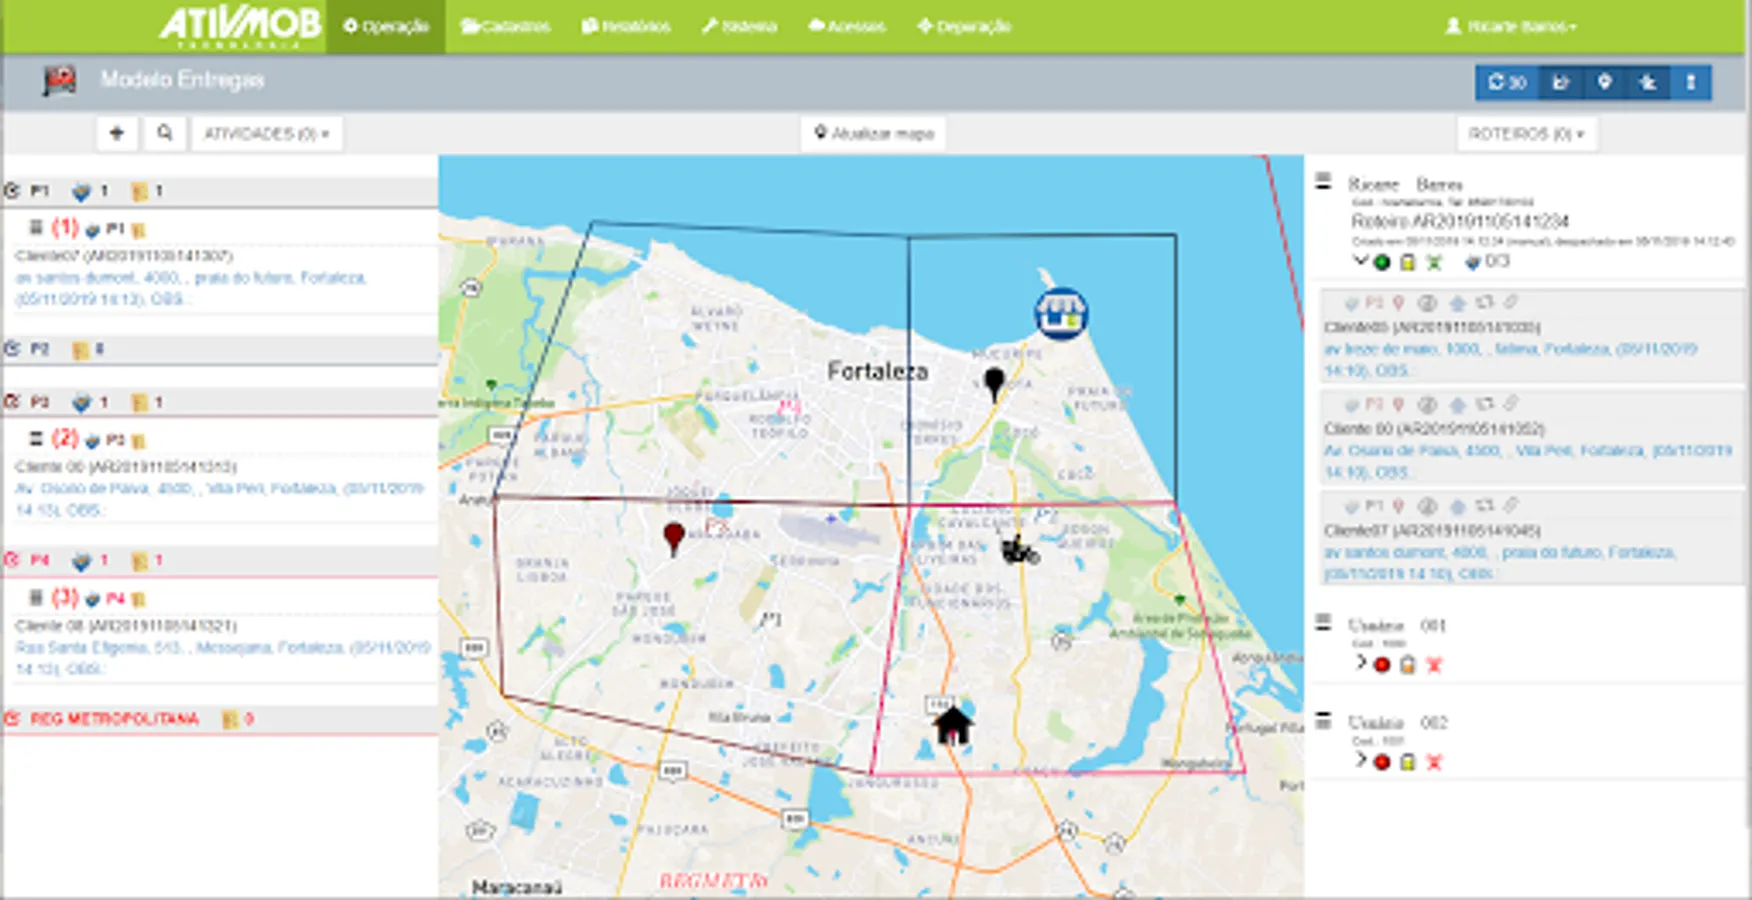Viewport: 1752px width, 900px height.
Task: Click the search magnifier button
Action: tap(165, 133)
